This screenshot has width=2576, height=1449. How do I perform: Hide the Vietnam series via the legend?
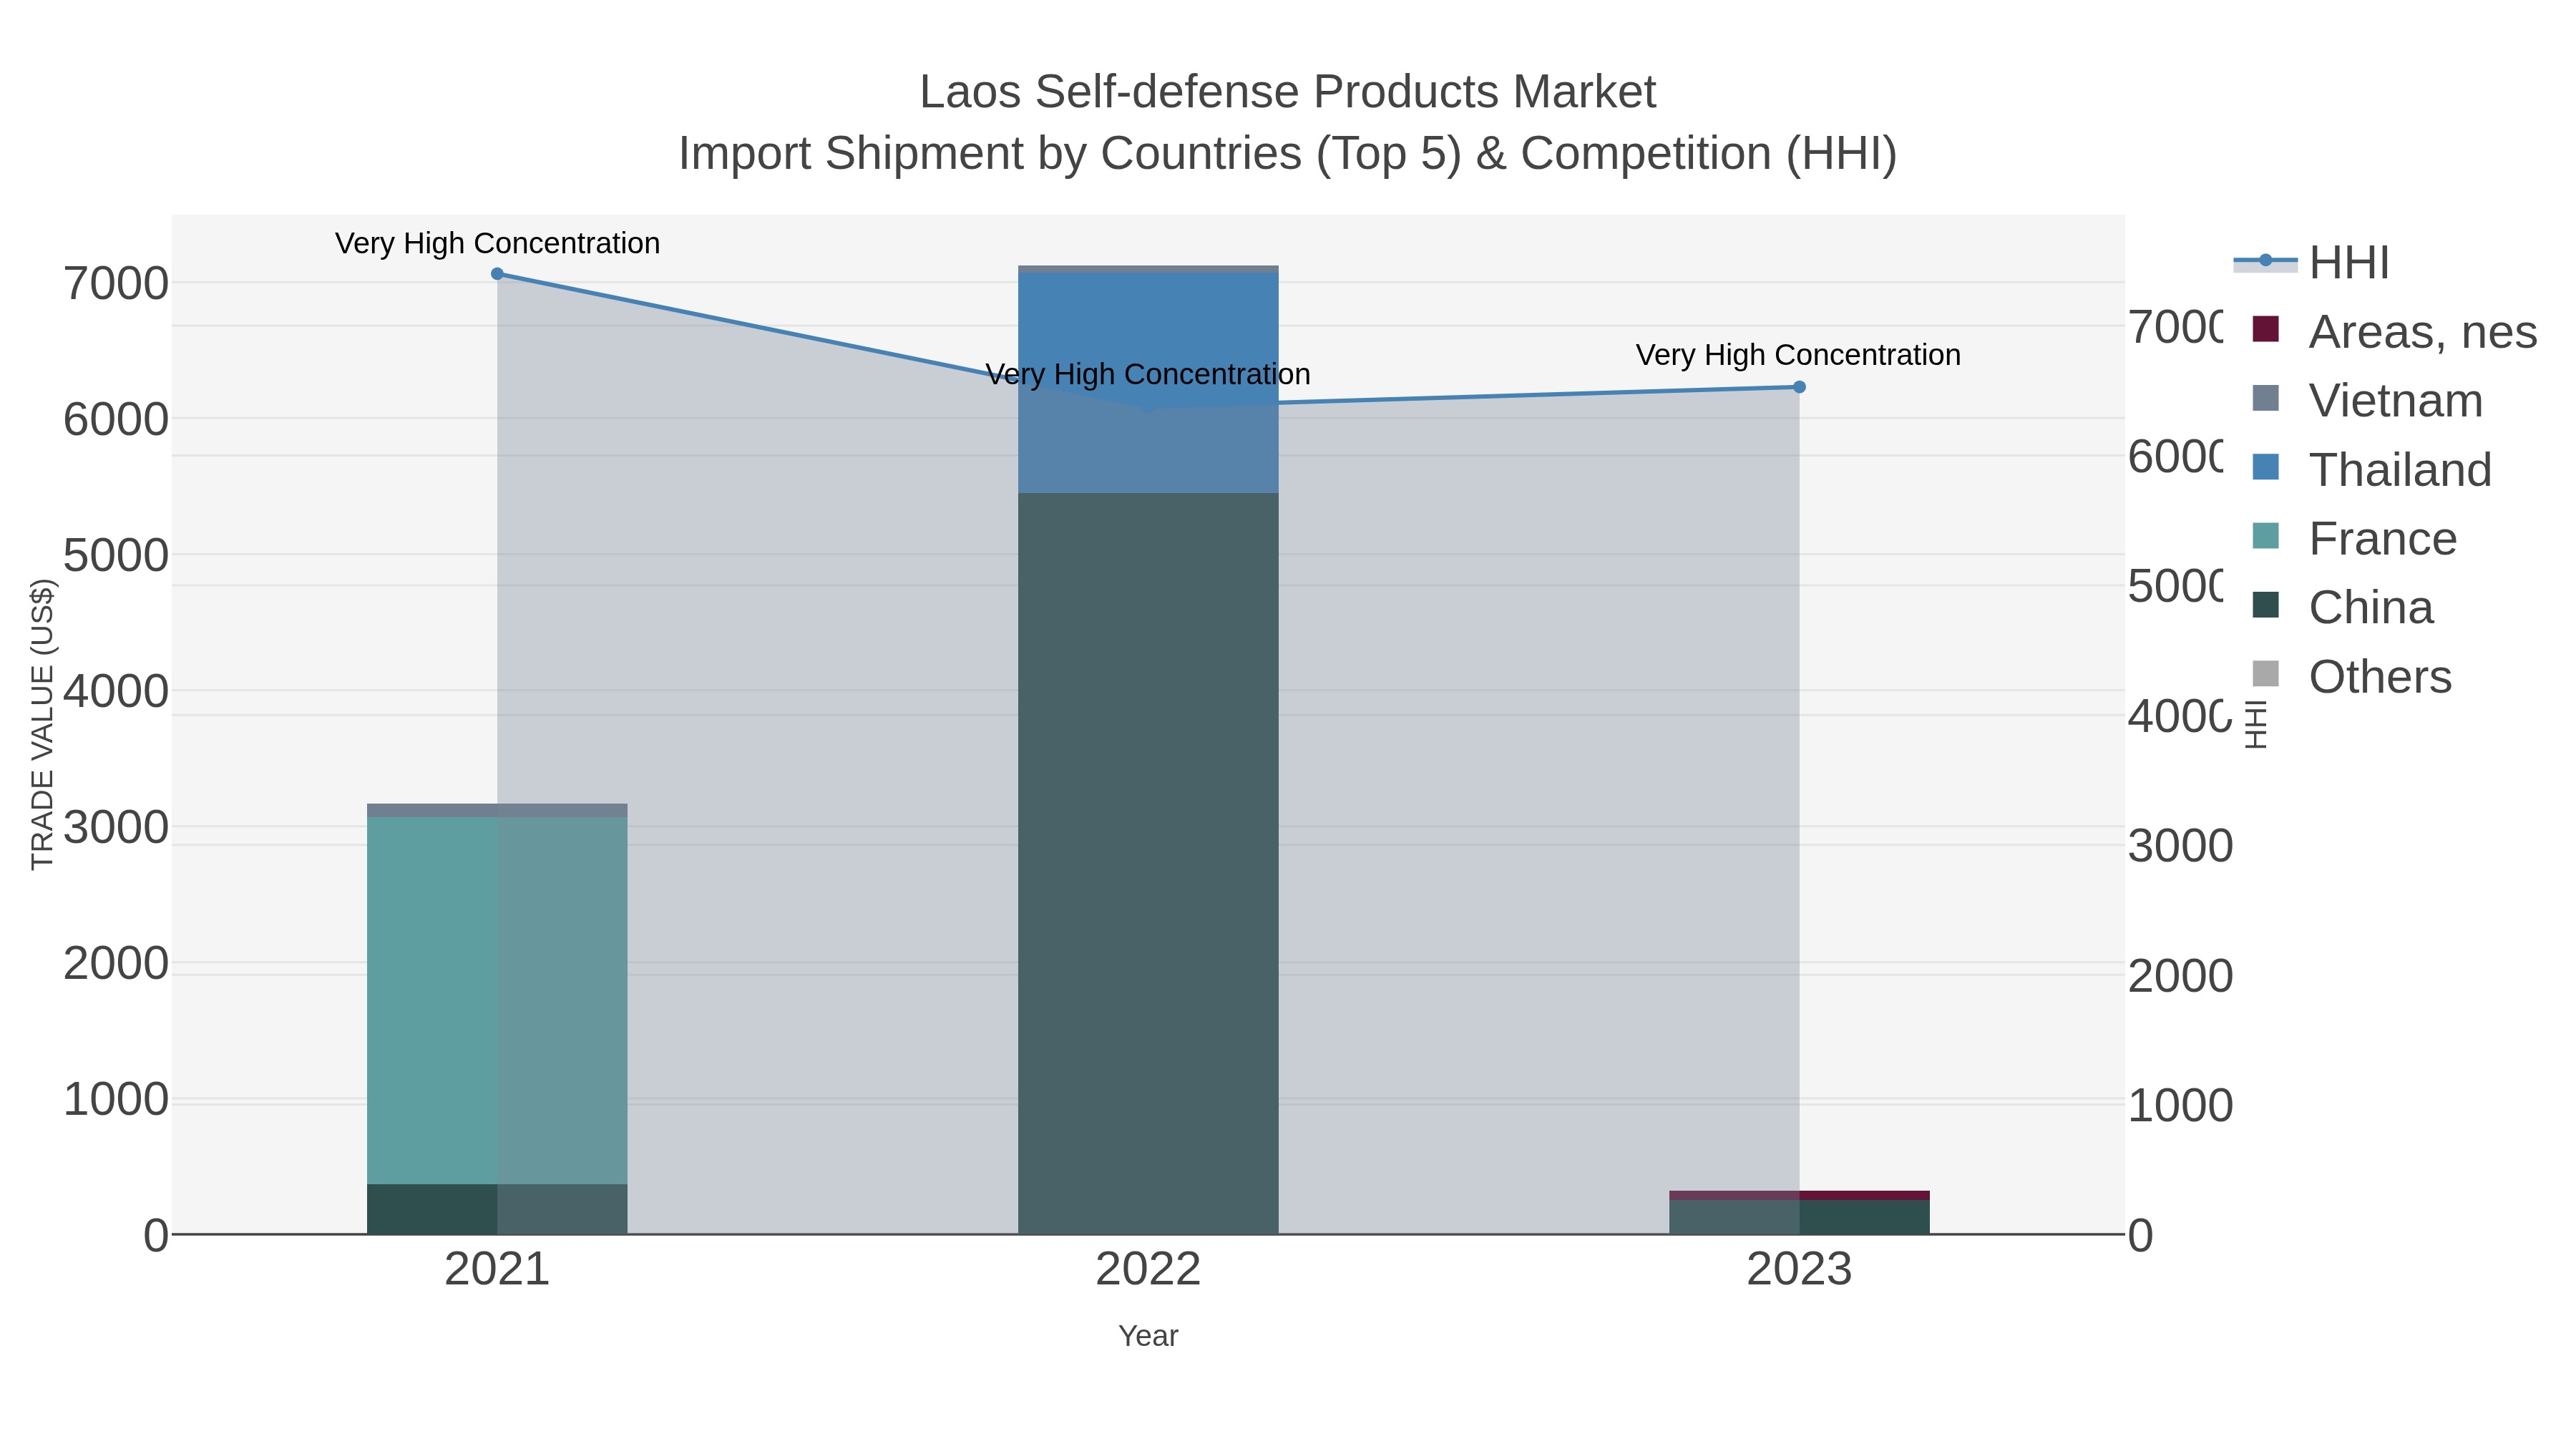(x=2367, y=400)
